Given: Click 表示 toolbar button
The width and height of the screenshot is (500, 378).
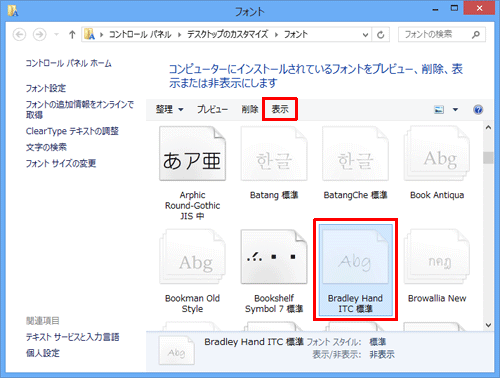Looking at the screenshot, I should (280, 109).
